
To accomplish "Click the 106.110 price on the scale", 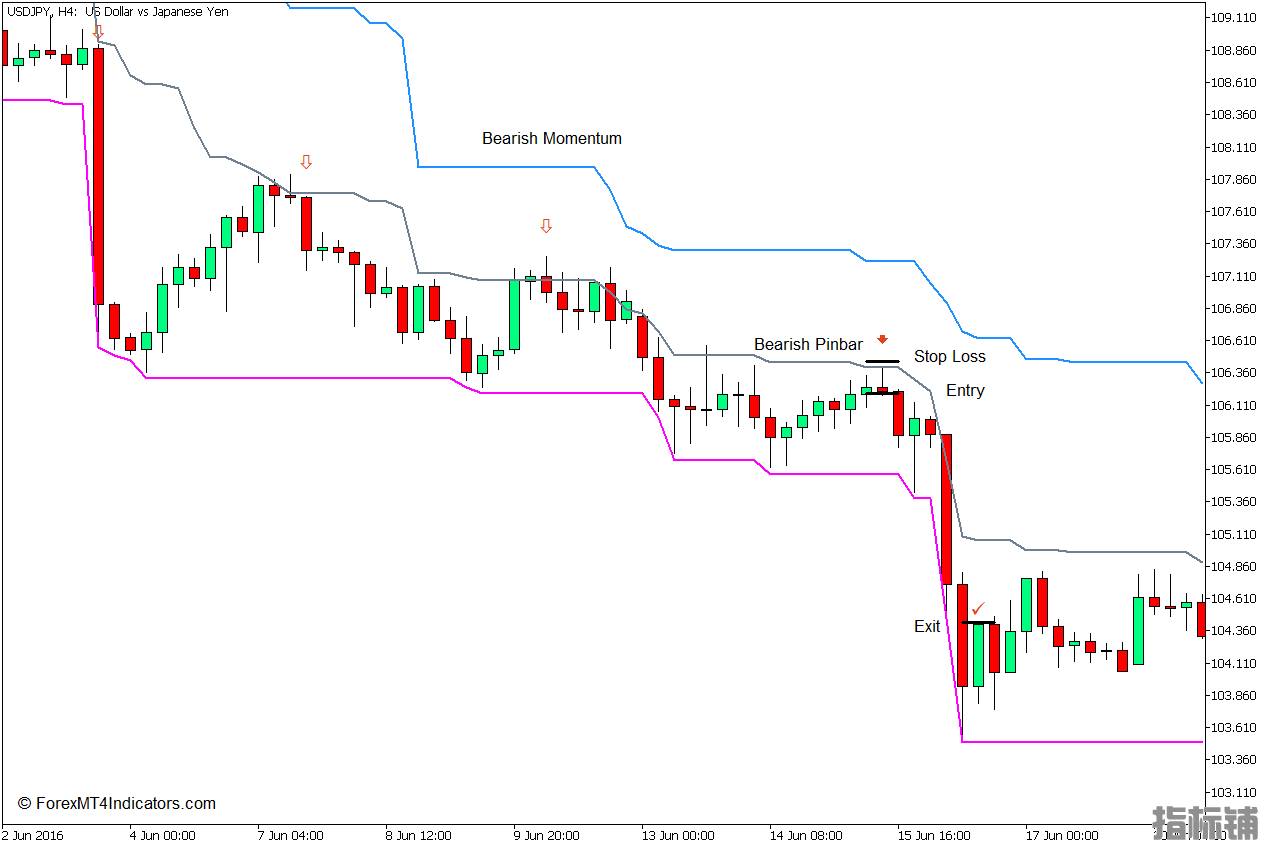I will [1233, 405].
